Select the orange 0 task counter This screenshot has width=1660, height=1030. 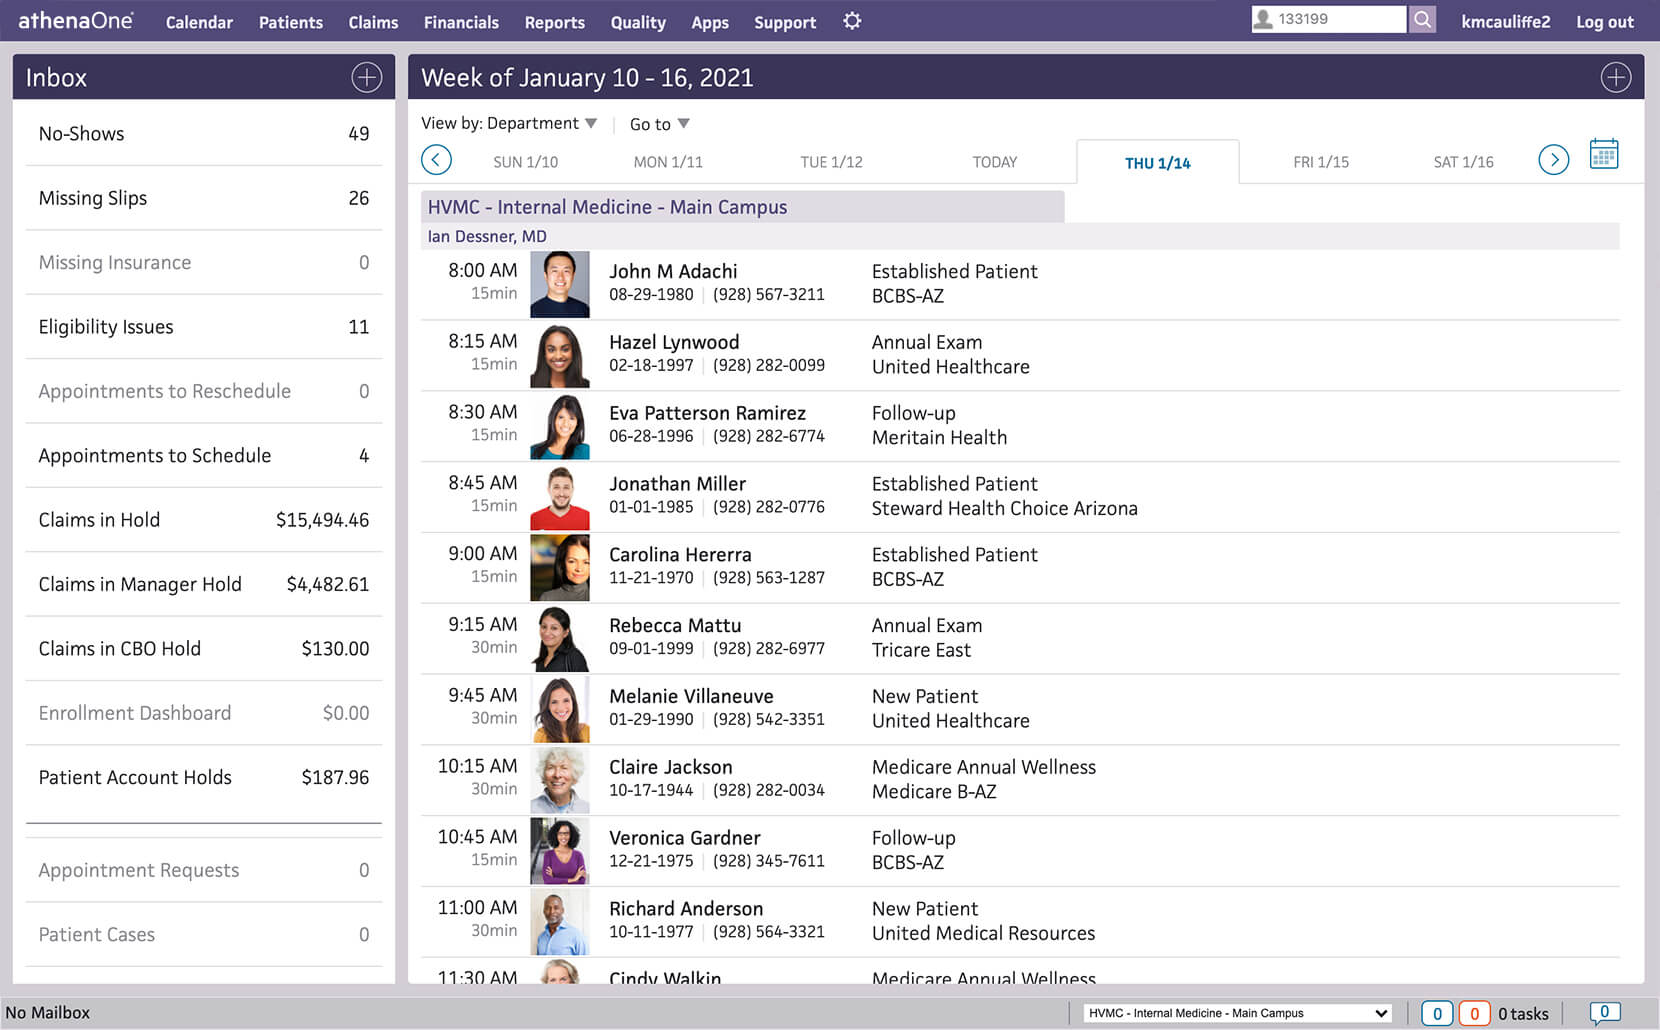pos(1474,1012)
